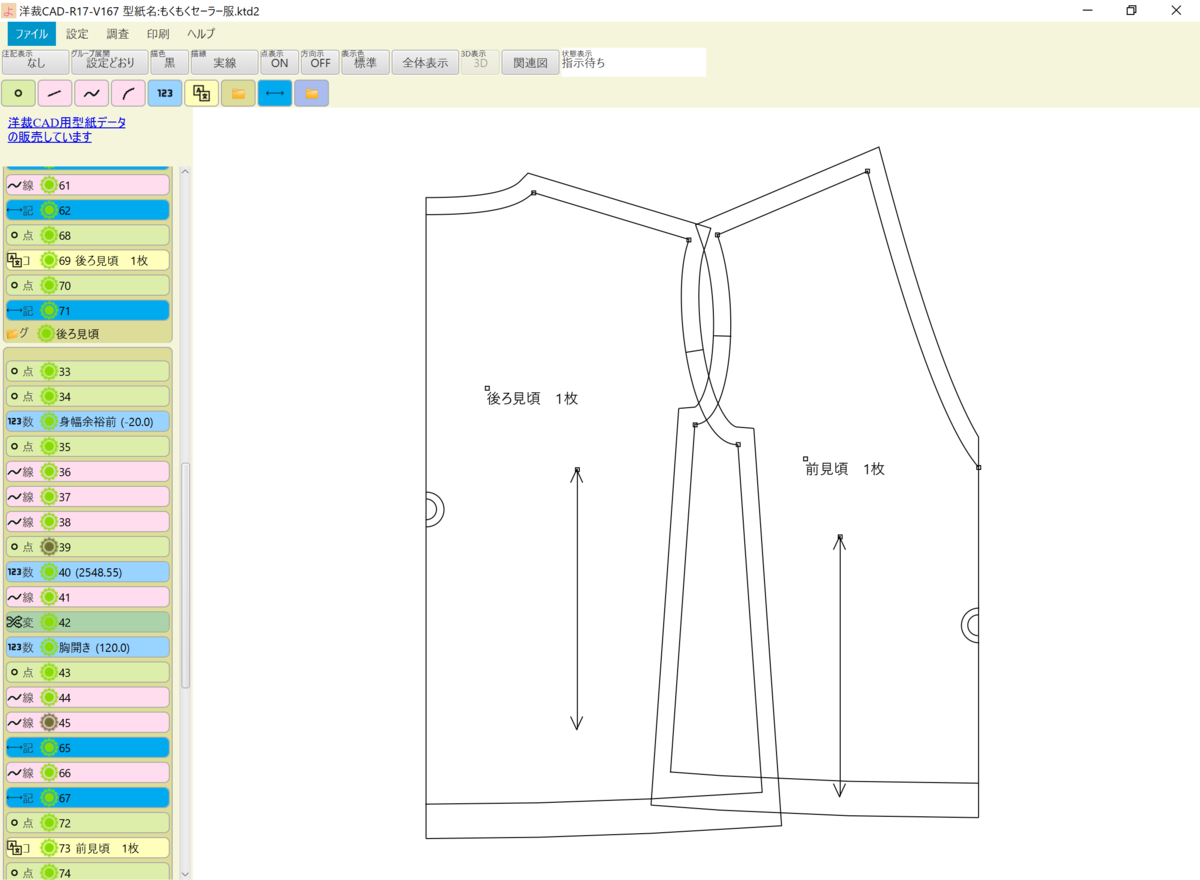Toggle the gear on 胸開き (120.0) row
Screen dimensions: 1200x880
48,647
